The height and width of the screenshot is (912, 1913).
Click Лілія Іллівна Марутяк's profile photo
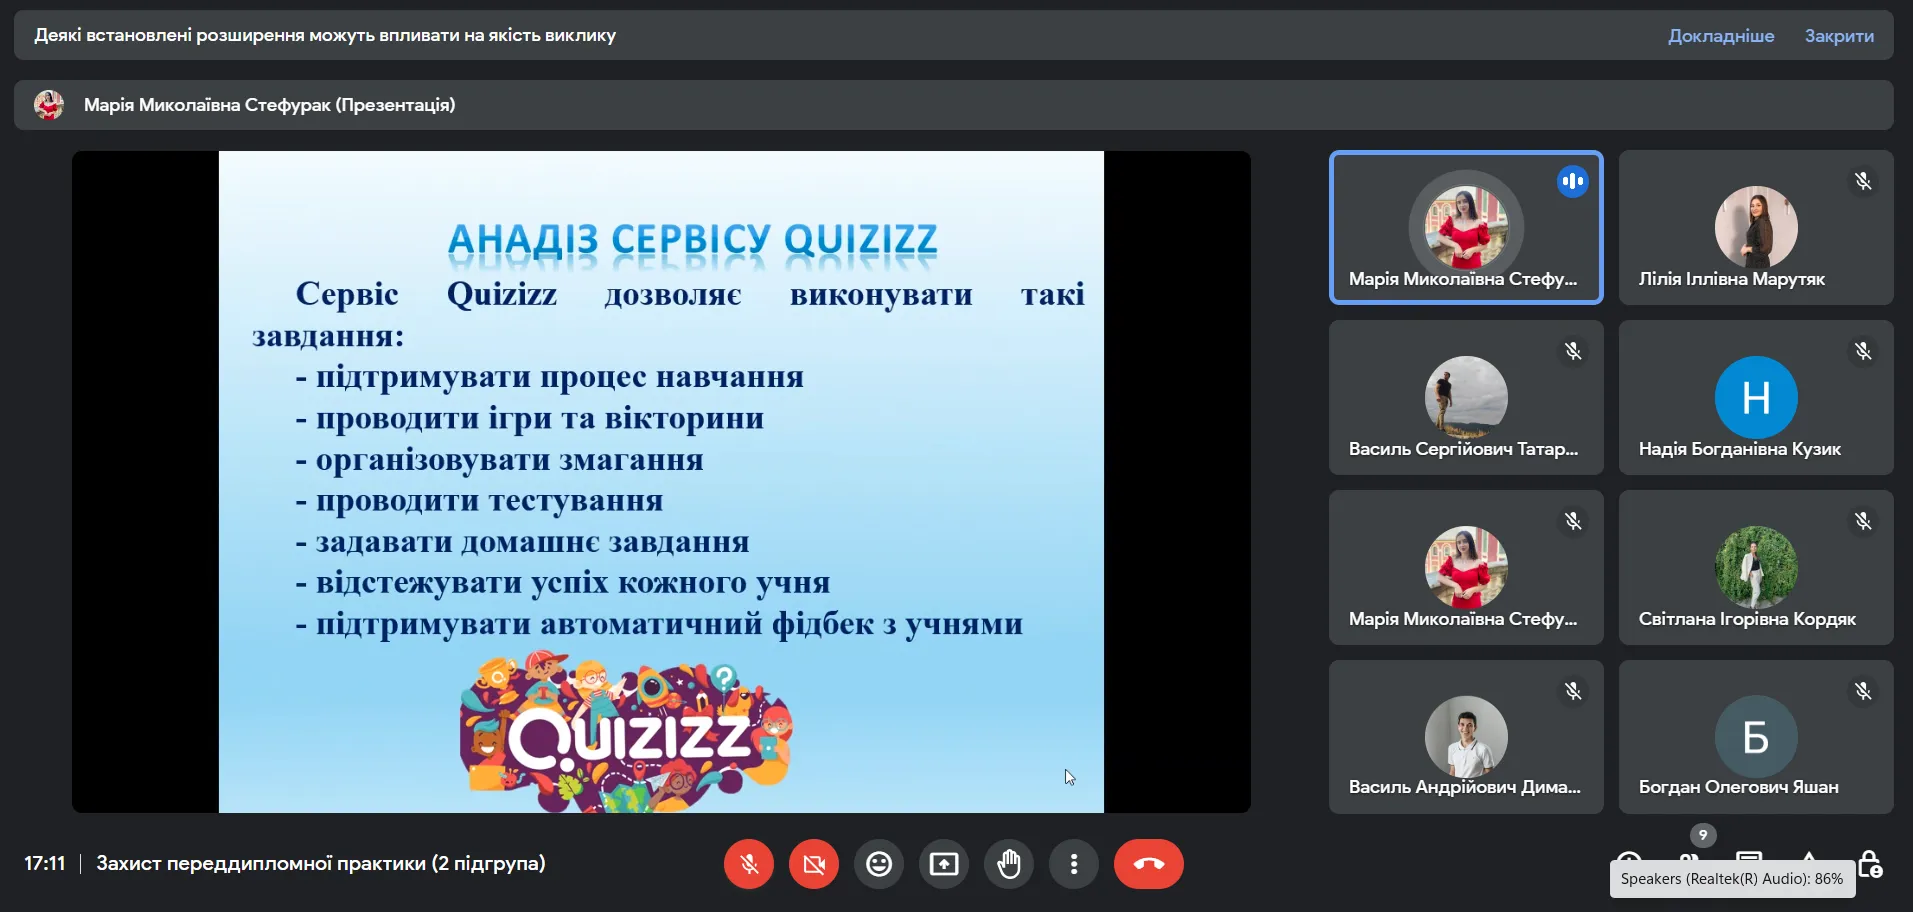(x=1756, y=227)
